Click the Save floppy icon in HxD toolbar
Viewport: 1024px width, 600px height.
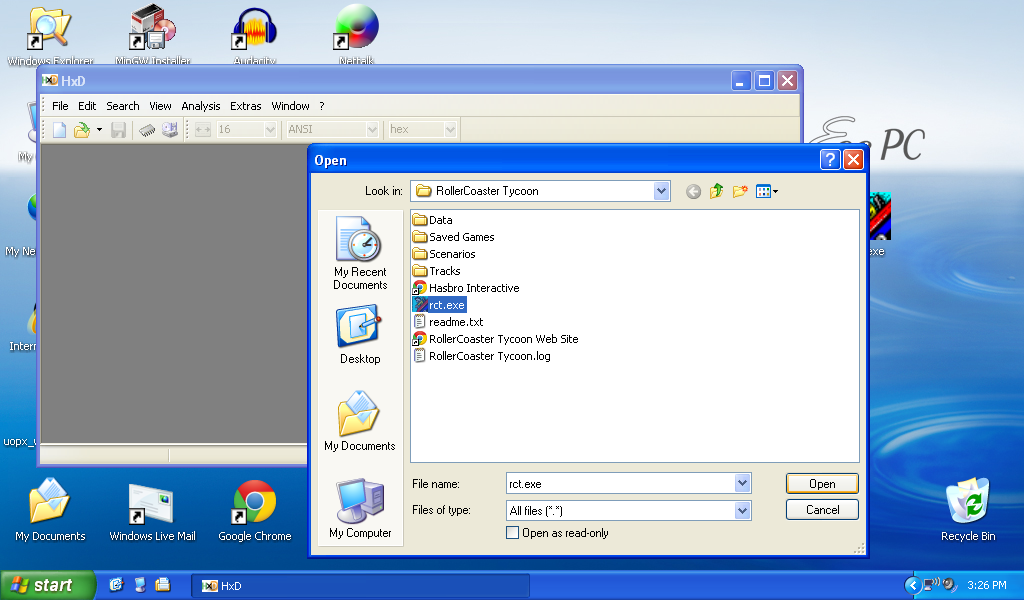tap(118, 130)
